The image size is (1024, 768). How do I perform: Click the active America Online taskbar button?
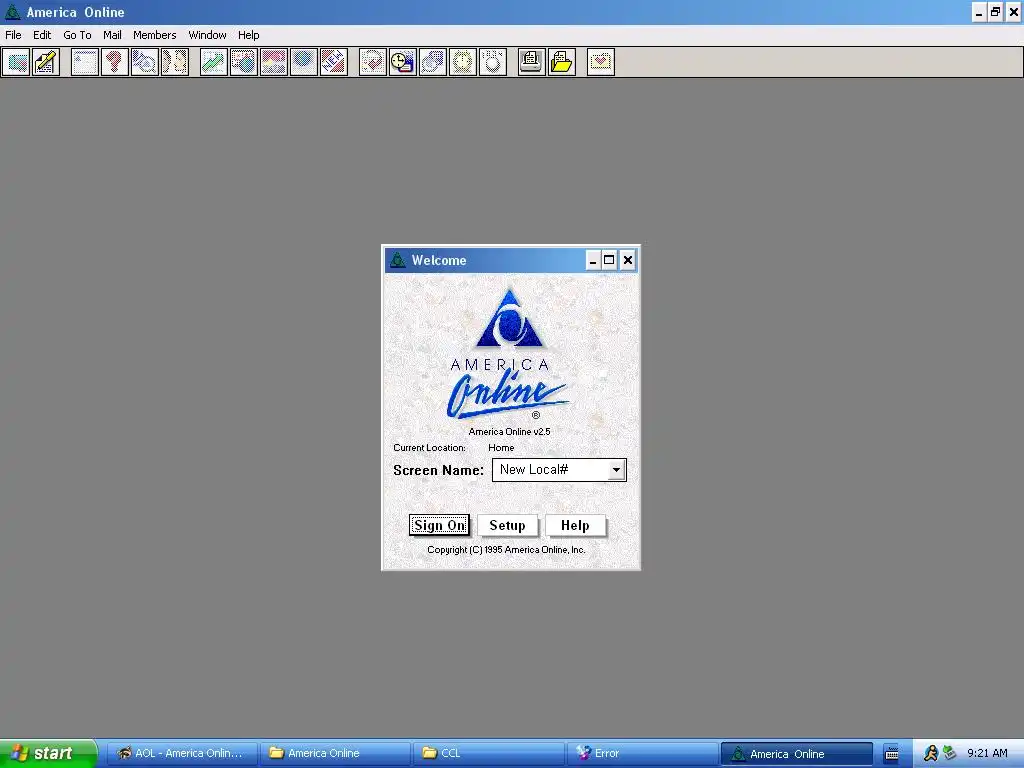[x=797, y=754]
